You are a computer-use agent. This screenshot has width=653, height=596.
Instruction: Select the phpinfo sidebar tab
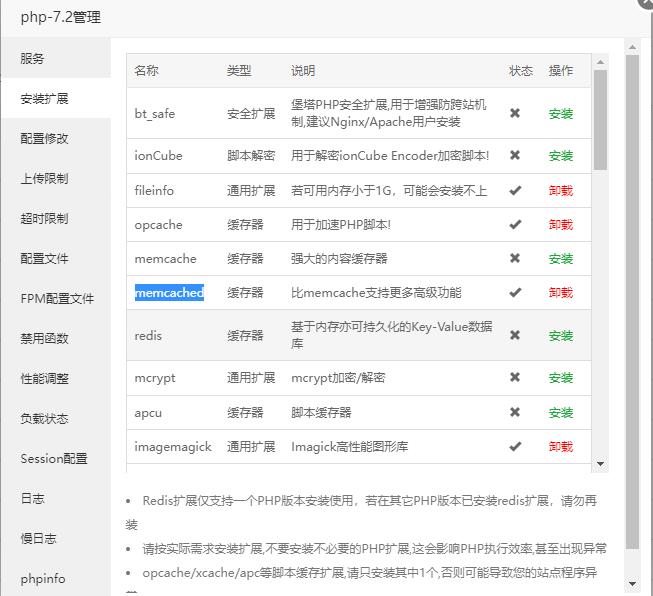coord(43,579)
